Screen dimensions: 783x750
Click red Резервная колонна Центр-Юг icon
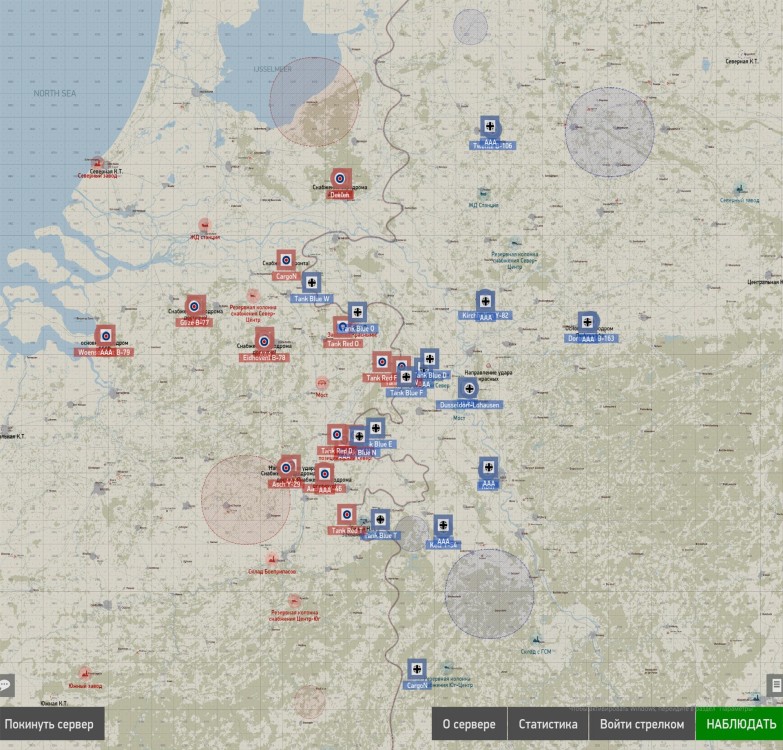[294, 601]
